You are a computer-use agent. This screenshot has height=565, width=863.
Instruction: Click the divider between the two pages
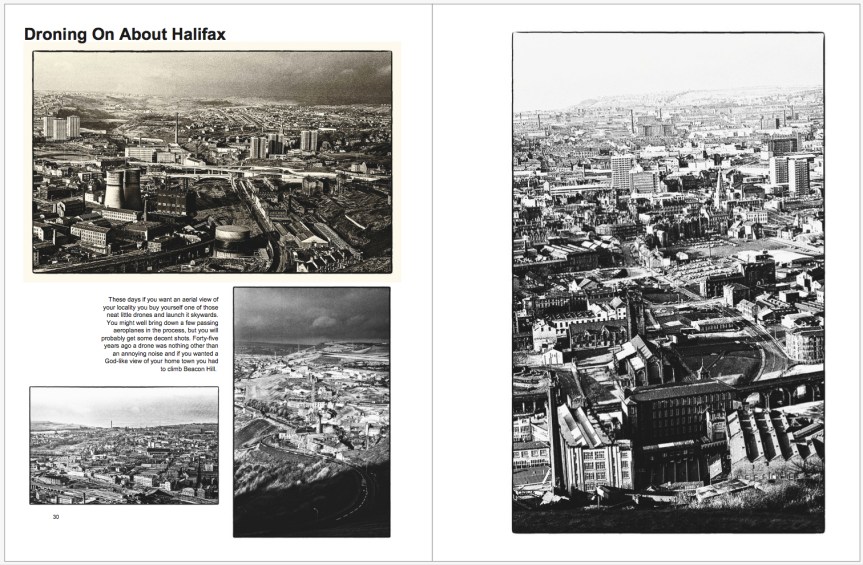click(432, 282)
